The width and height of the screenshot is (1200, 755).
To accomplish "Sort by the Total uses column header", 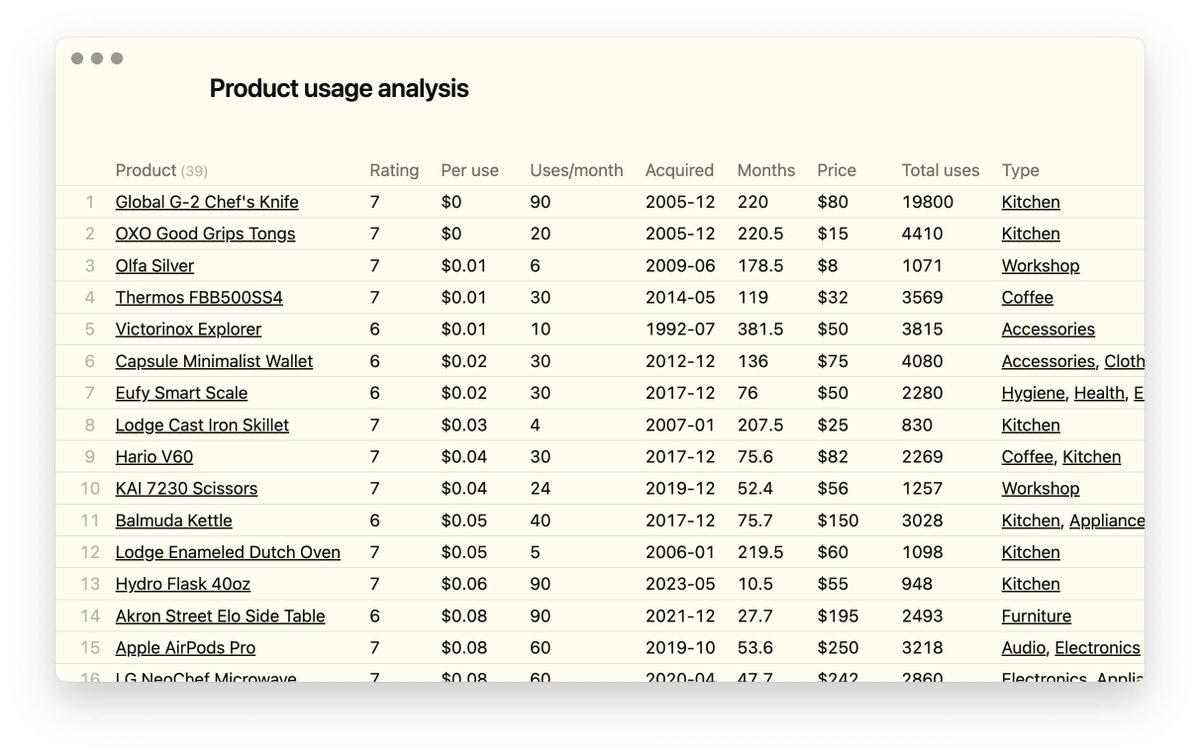I will point(941,170).
